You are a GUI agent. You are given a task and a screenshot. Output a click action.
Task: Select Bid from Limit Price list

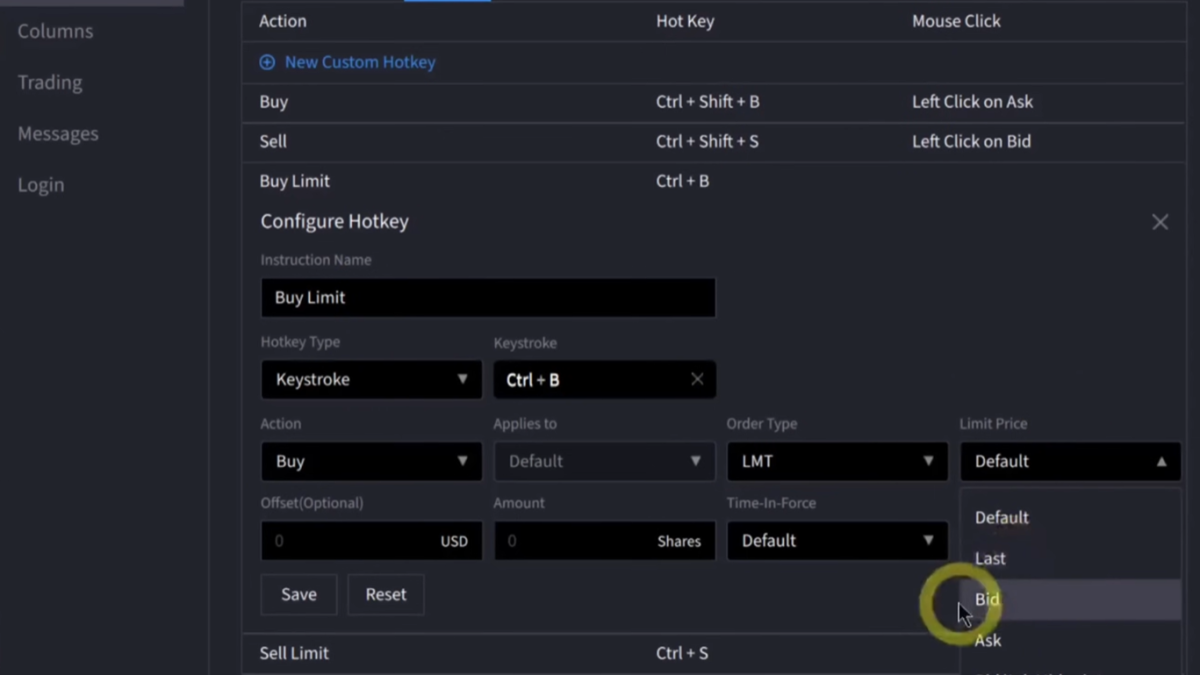[x=1070, y=599]
